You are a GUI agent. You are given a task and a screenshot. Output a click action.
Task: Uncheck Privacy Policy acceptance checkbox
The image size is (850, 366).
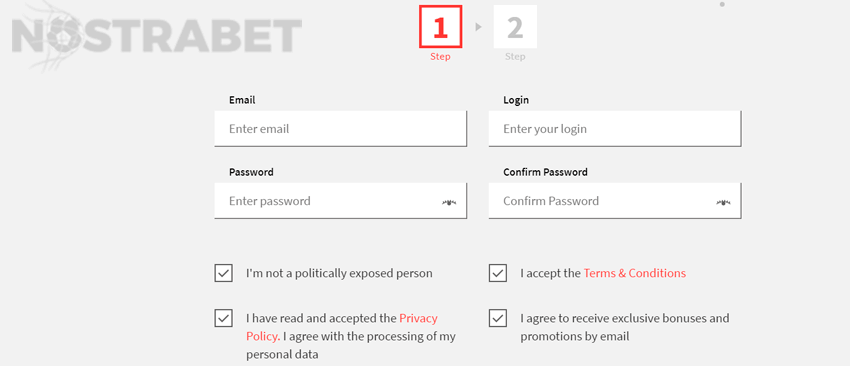223,318
